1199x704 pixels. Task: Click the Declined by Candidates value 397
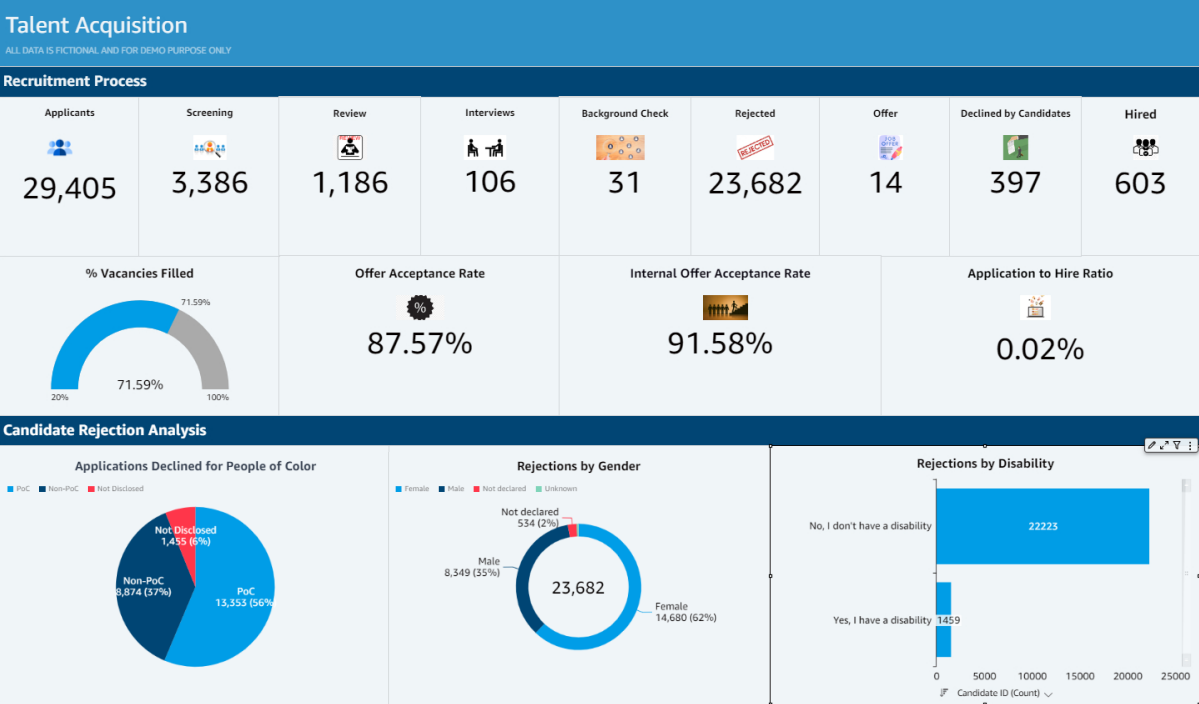1015,183
